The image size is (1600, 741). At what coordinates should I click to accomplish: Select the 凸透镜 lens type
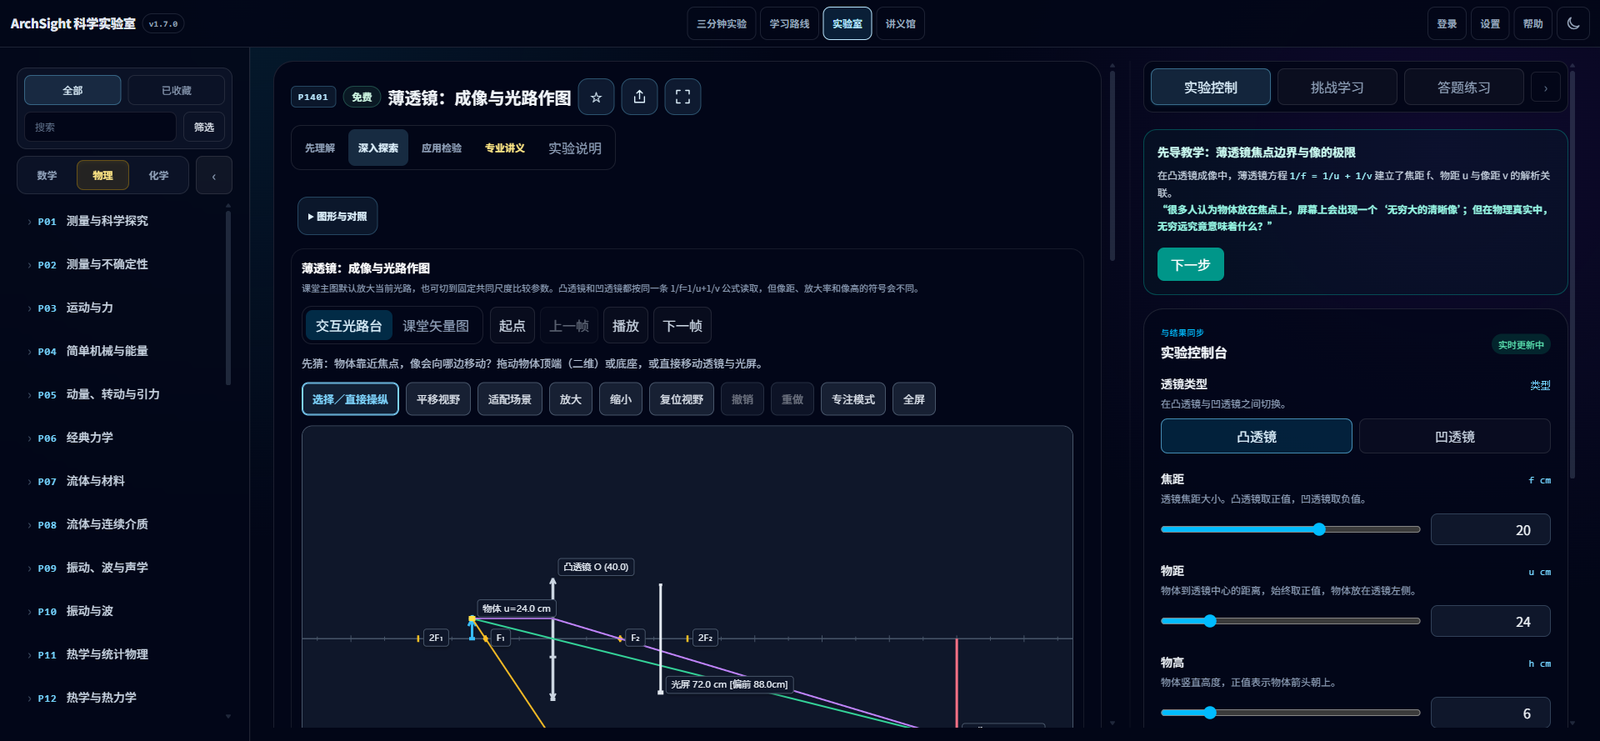(x=1256, y=437)
